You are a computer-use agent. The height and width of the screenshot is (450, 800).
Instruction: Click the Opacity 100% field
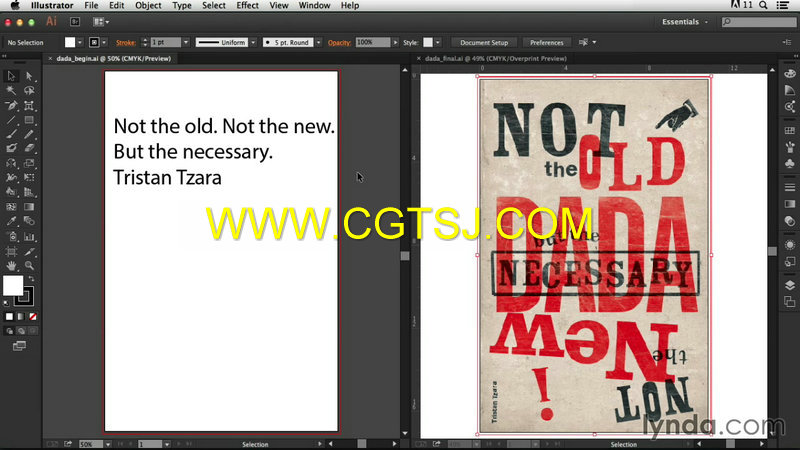click(x=373, y=42)
